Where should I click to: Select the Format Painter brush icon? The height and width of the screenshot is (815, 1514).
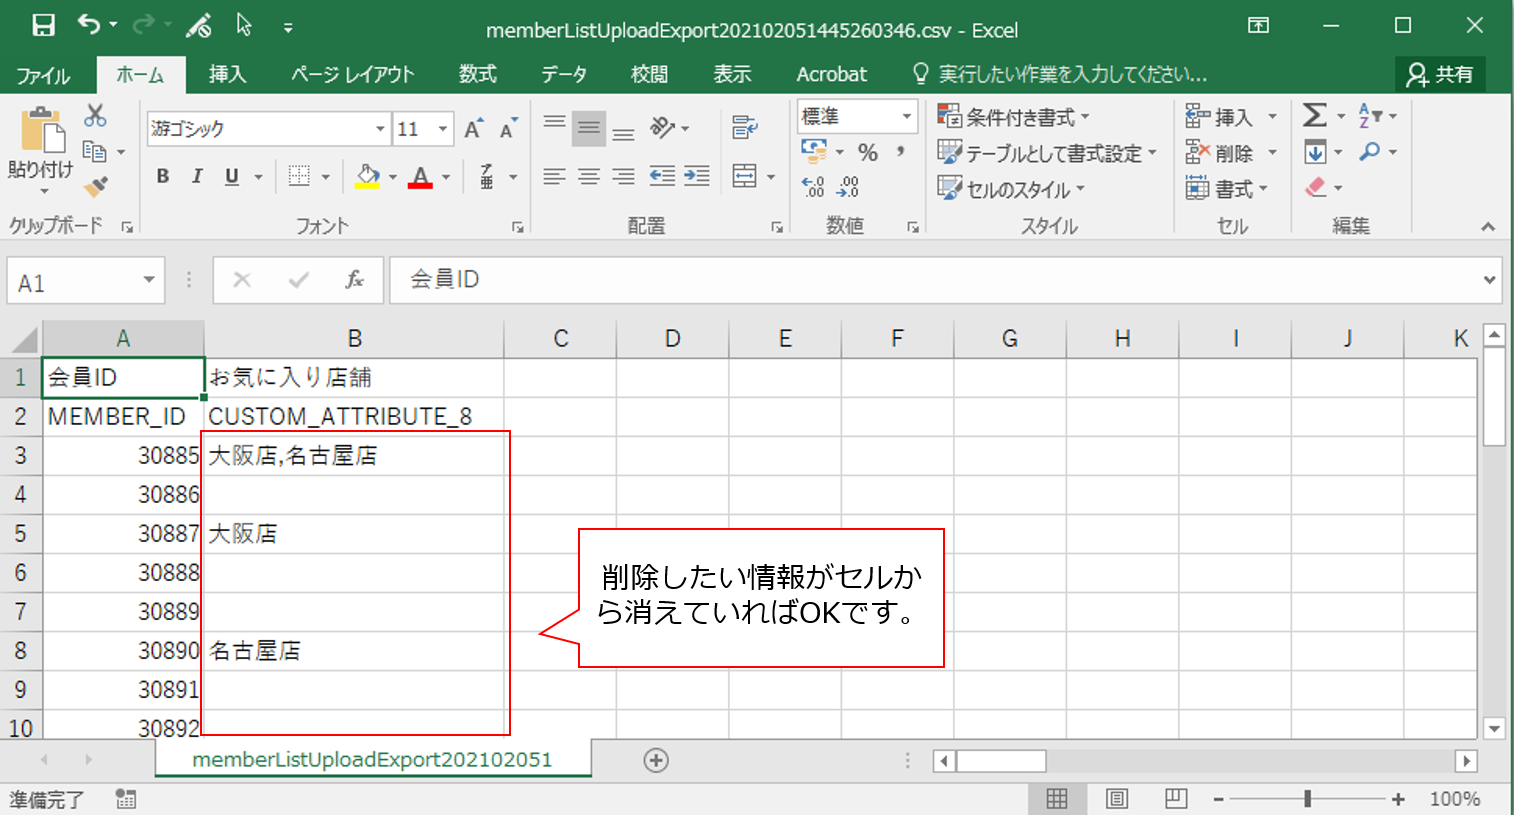tap(96, 187)
